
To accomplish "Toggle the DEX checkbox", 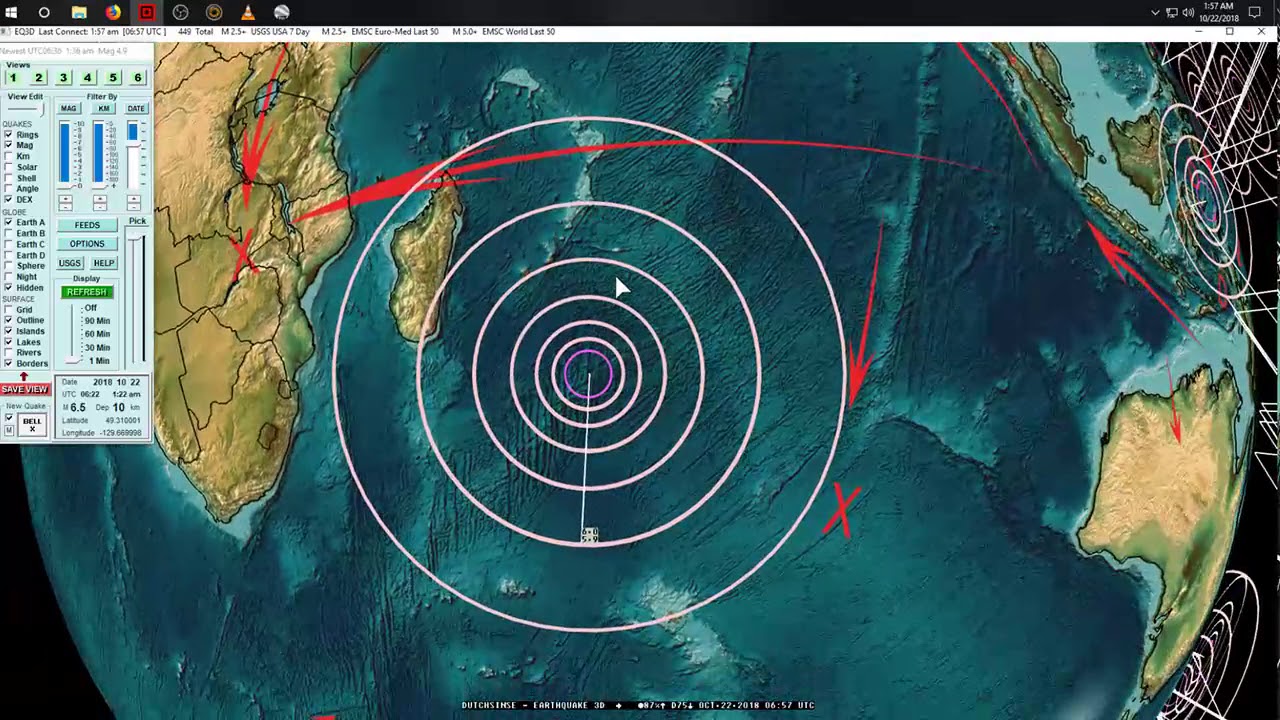I will coord(9,200).
